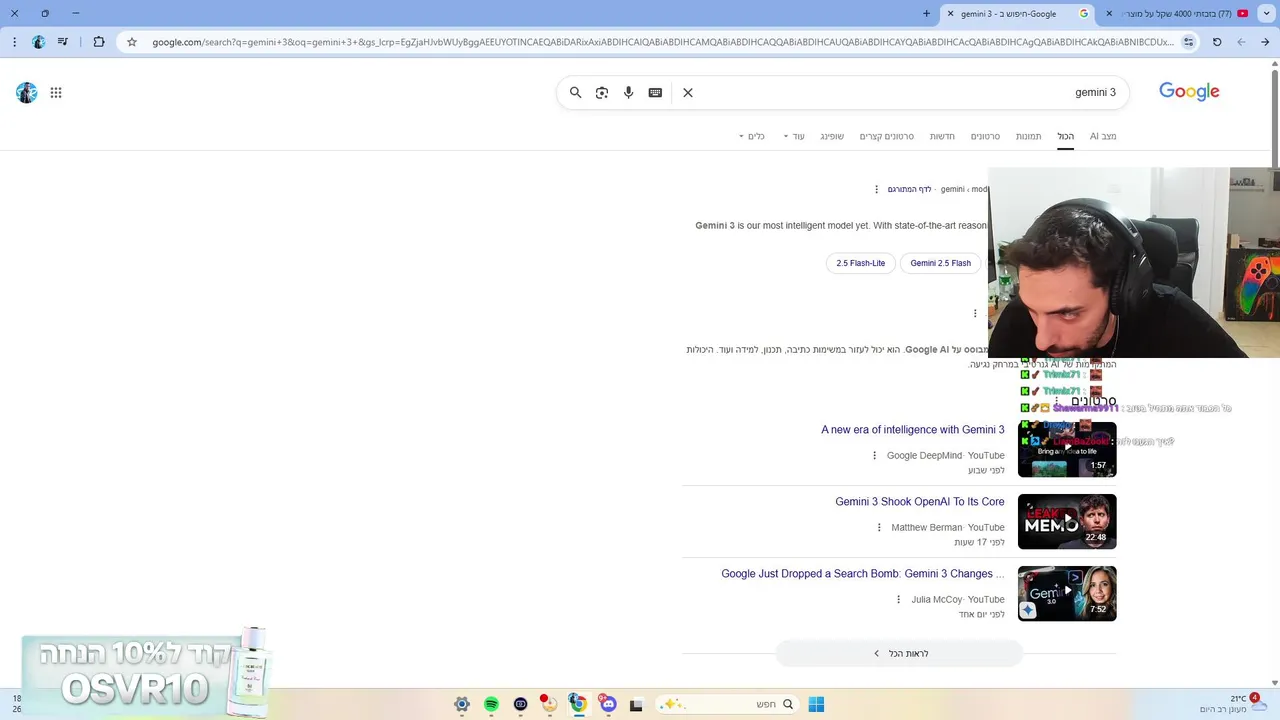The image size is (1280, 720).
Task: Open the on-screen keyboard input tool
Action: click(x=655, y=92)
